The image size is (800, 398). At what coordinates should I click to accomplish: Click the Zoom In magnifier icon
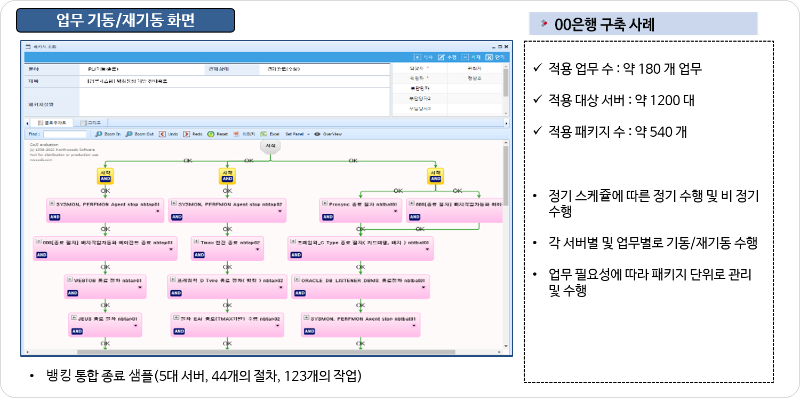pos(99,134)
